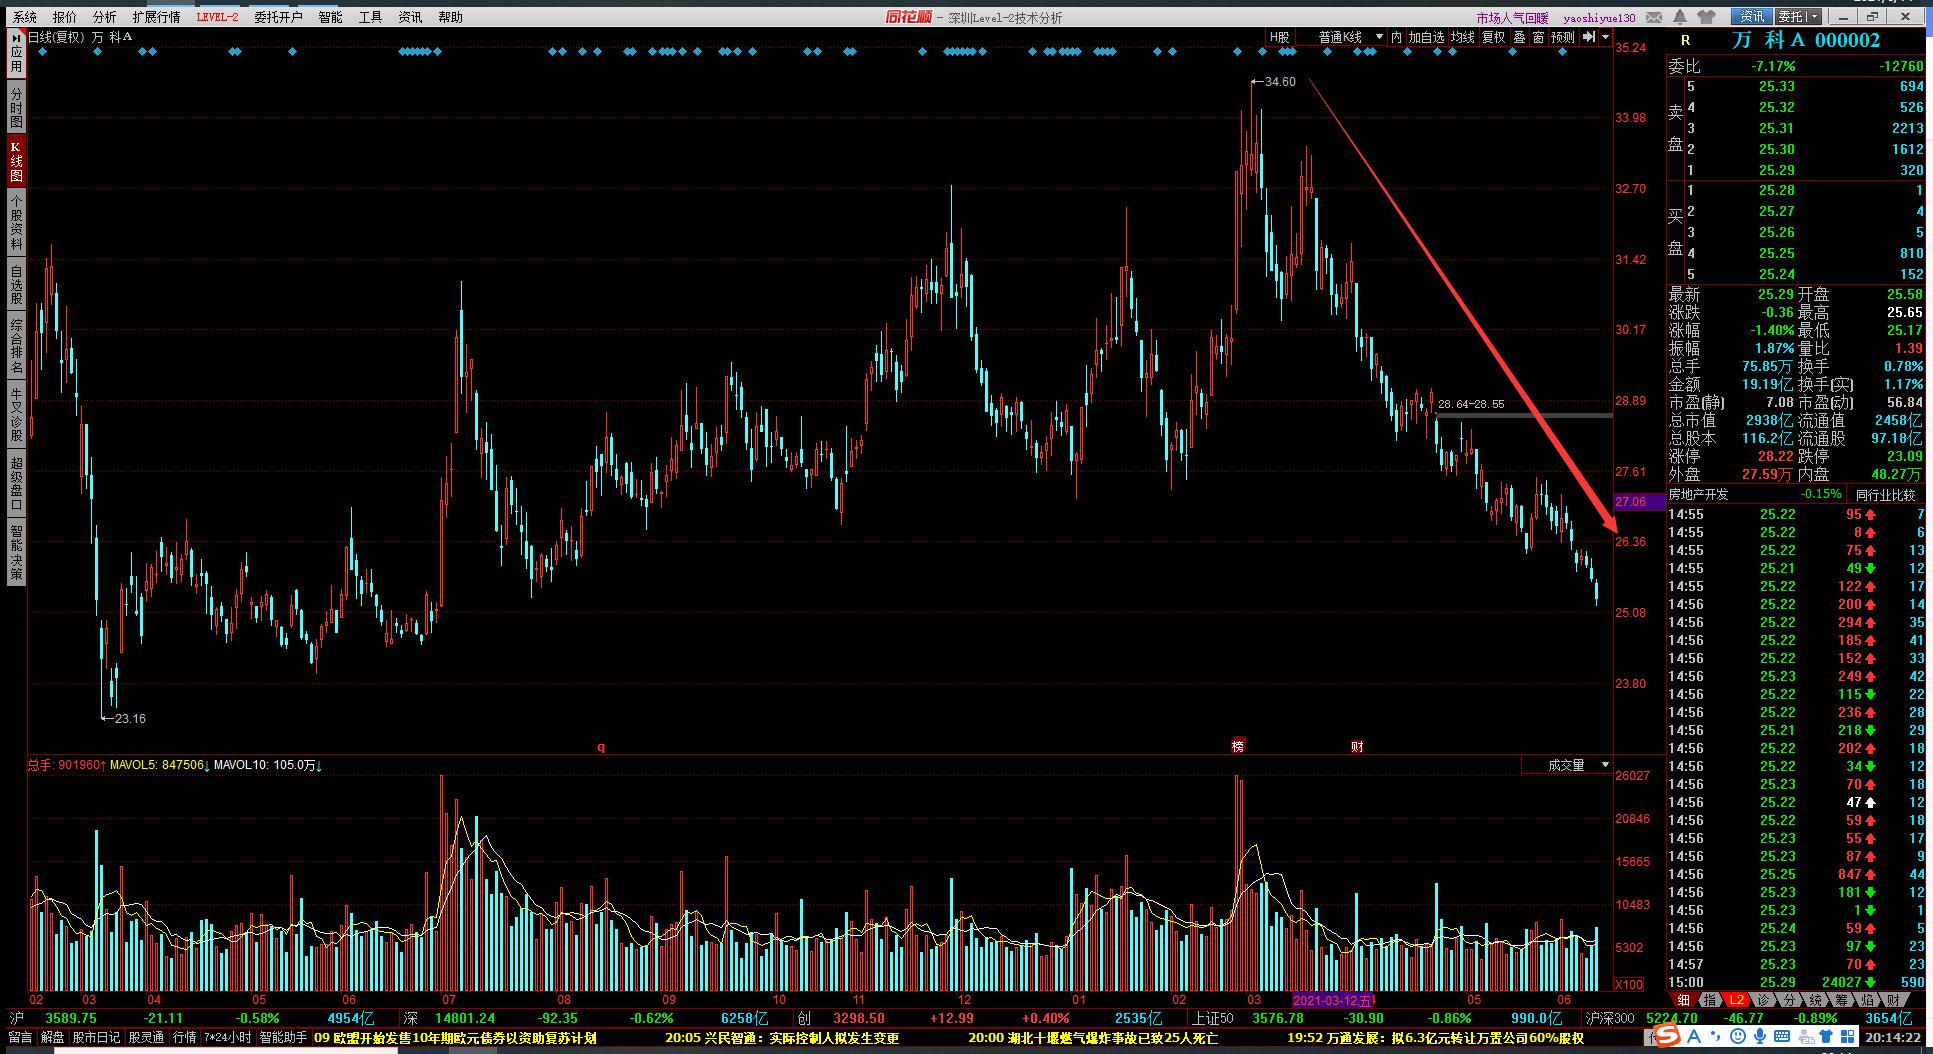Open the skin shirt icon in title bar

(1706, 17)
